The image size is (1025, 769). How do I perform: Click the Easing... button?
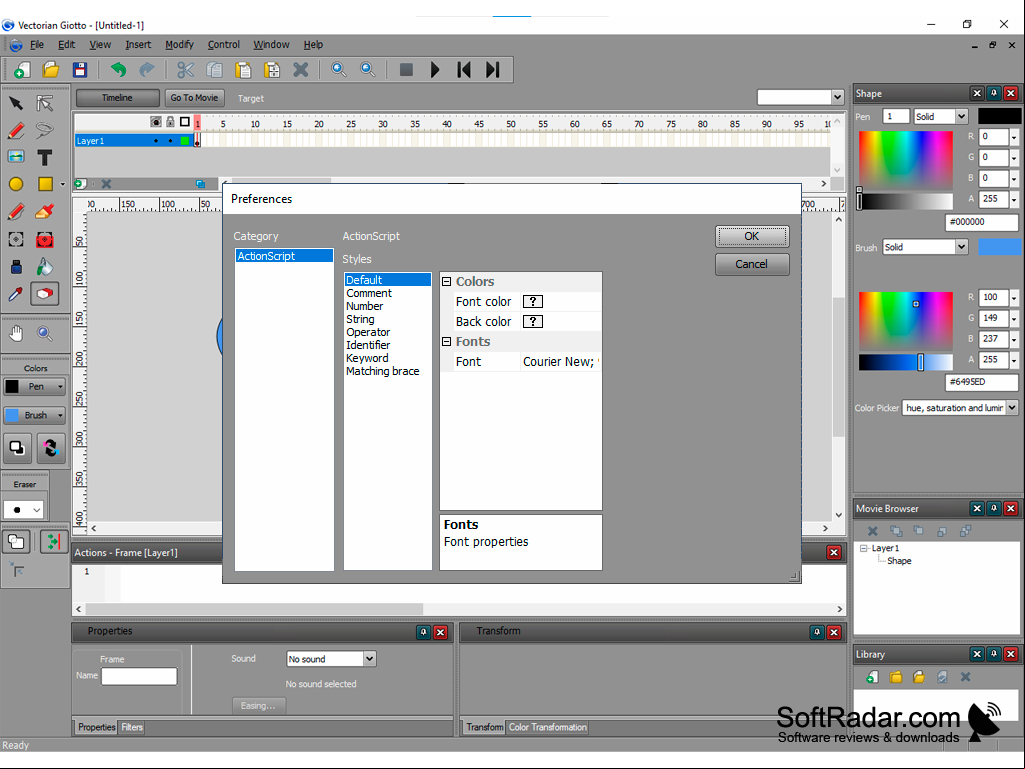coord(258,706)
